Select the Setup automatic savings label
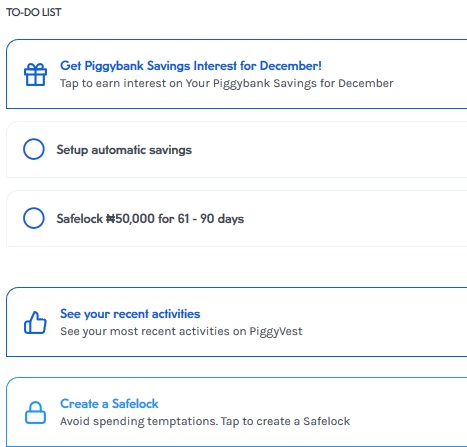The width and height of the screenshot is (467, 447). tap(124, 150)
